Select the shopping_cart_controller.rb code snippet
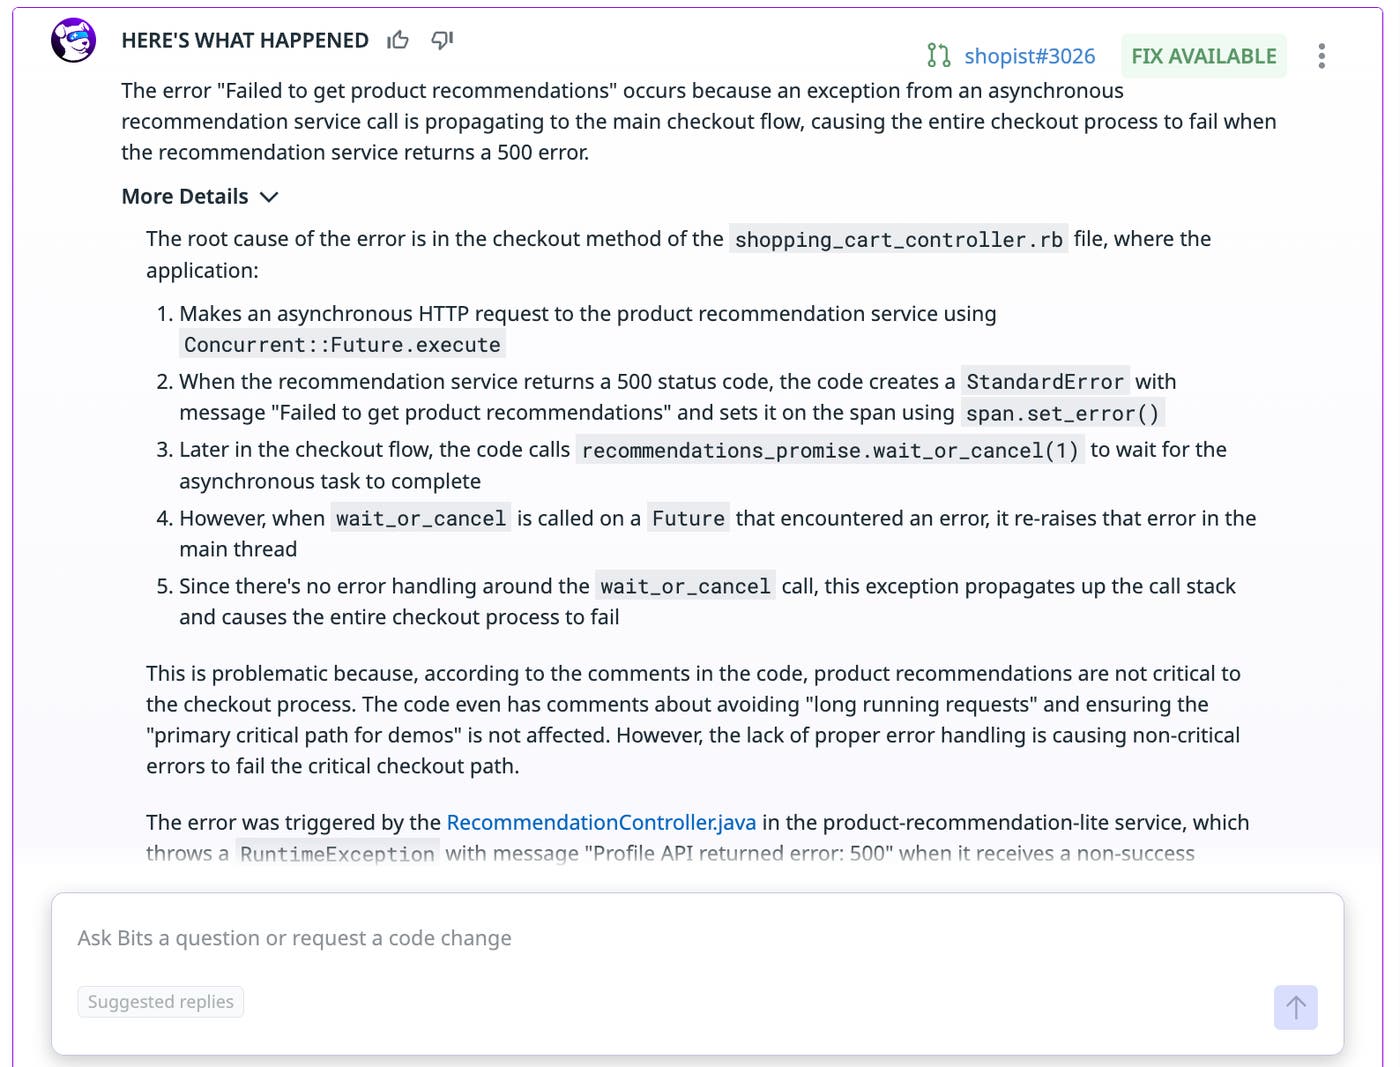The width and height of the screenshot is (1400, 1067). (897, 239)
